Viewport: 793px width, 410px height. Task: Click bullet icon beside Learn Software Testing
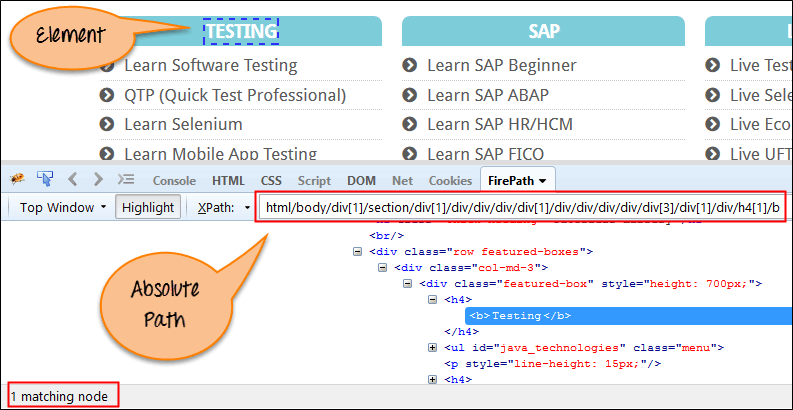pyautogui.click(x=107, y=66)
